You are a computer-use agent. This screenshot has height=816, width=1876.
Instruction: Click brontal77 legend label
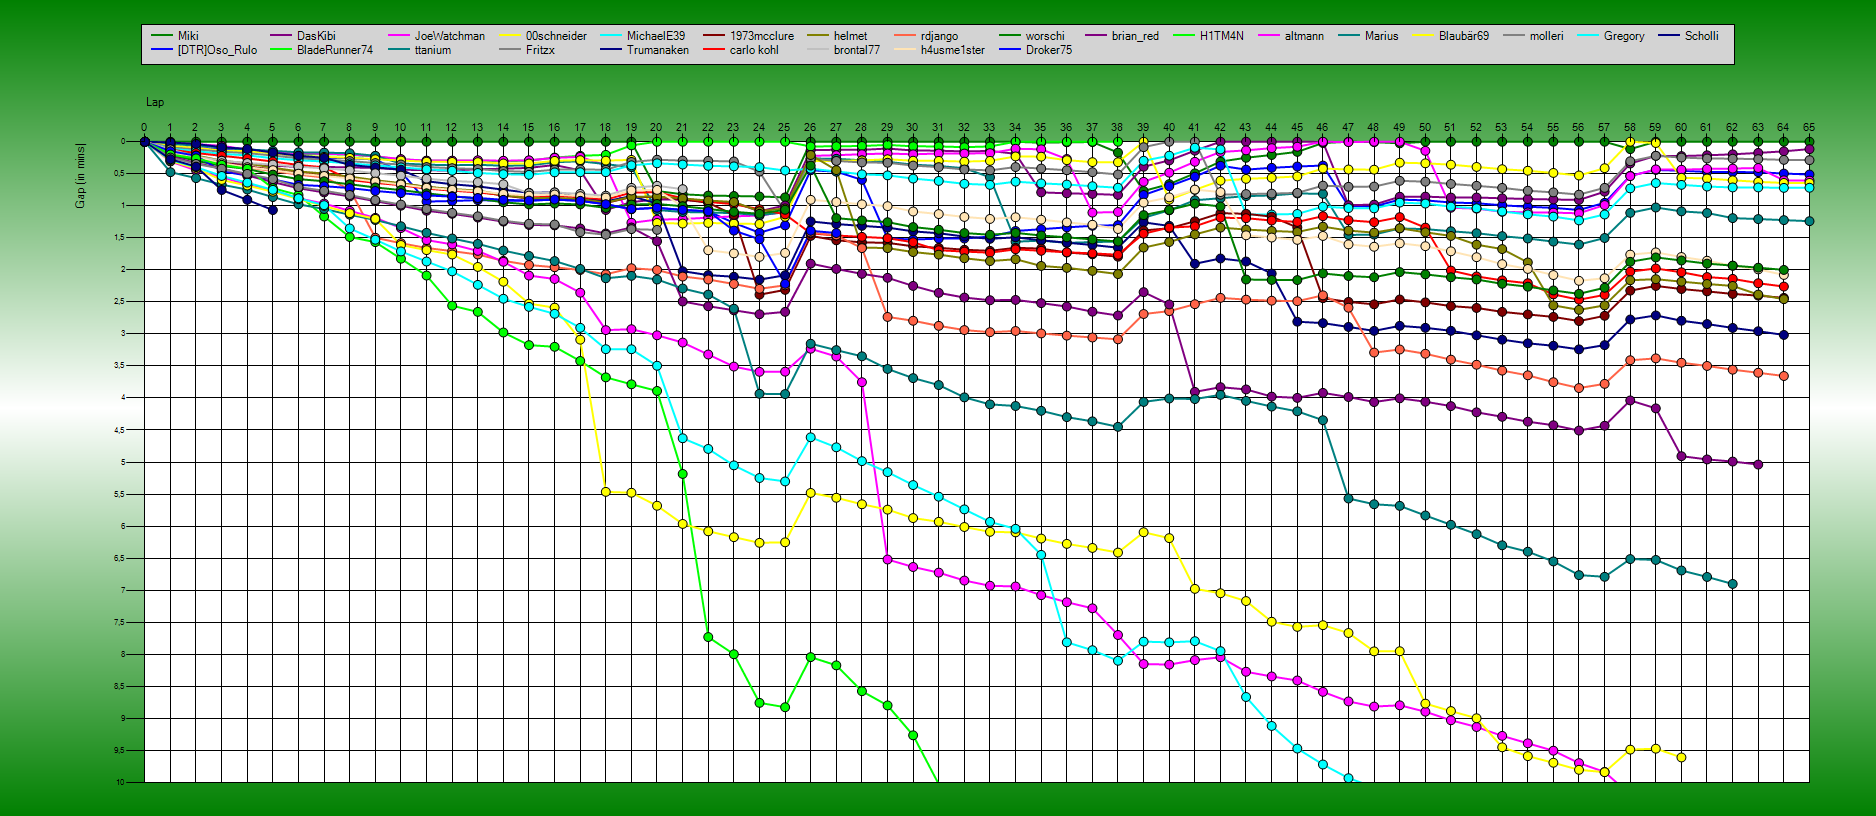[x=857, y=50]
